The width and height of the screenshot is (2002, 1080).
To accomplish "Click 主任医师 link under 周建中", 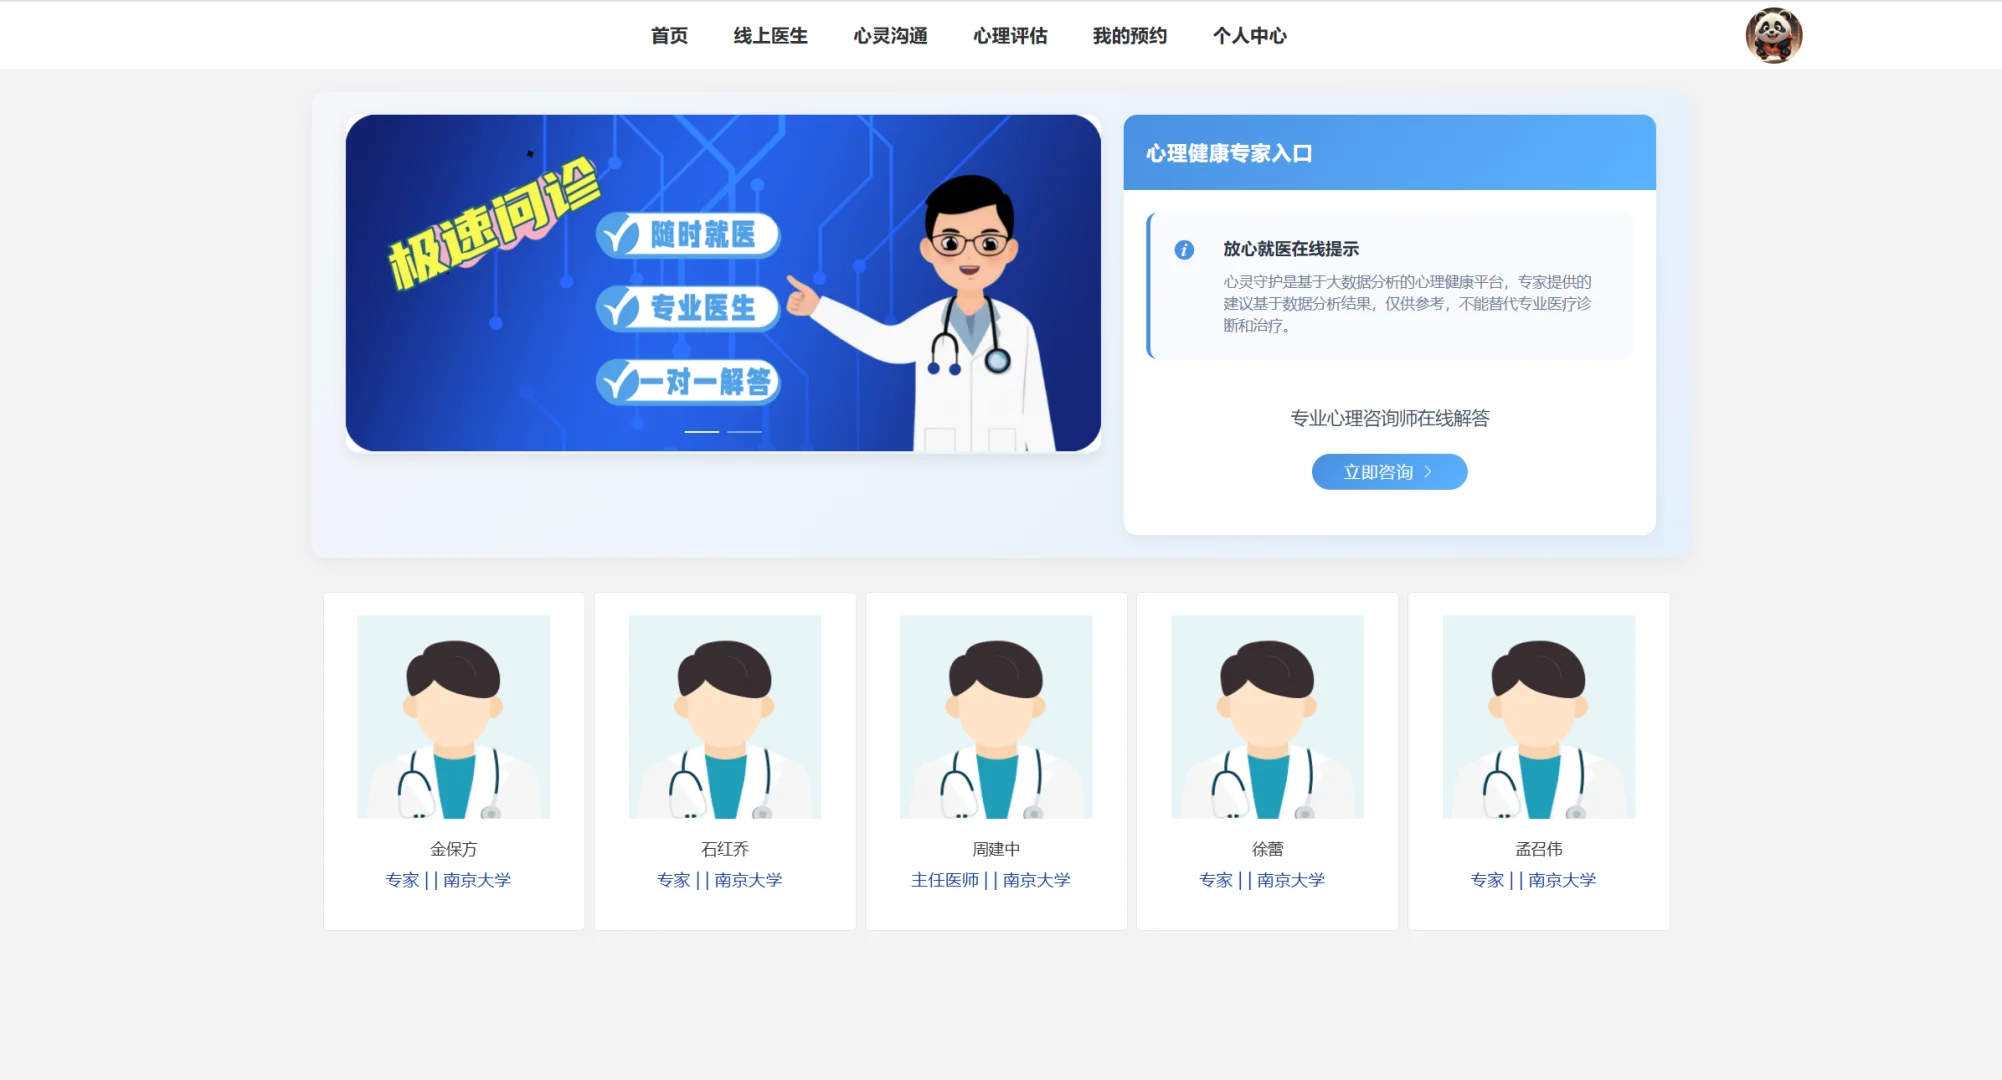I will (x=943, y=880).
